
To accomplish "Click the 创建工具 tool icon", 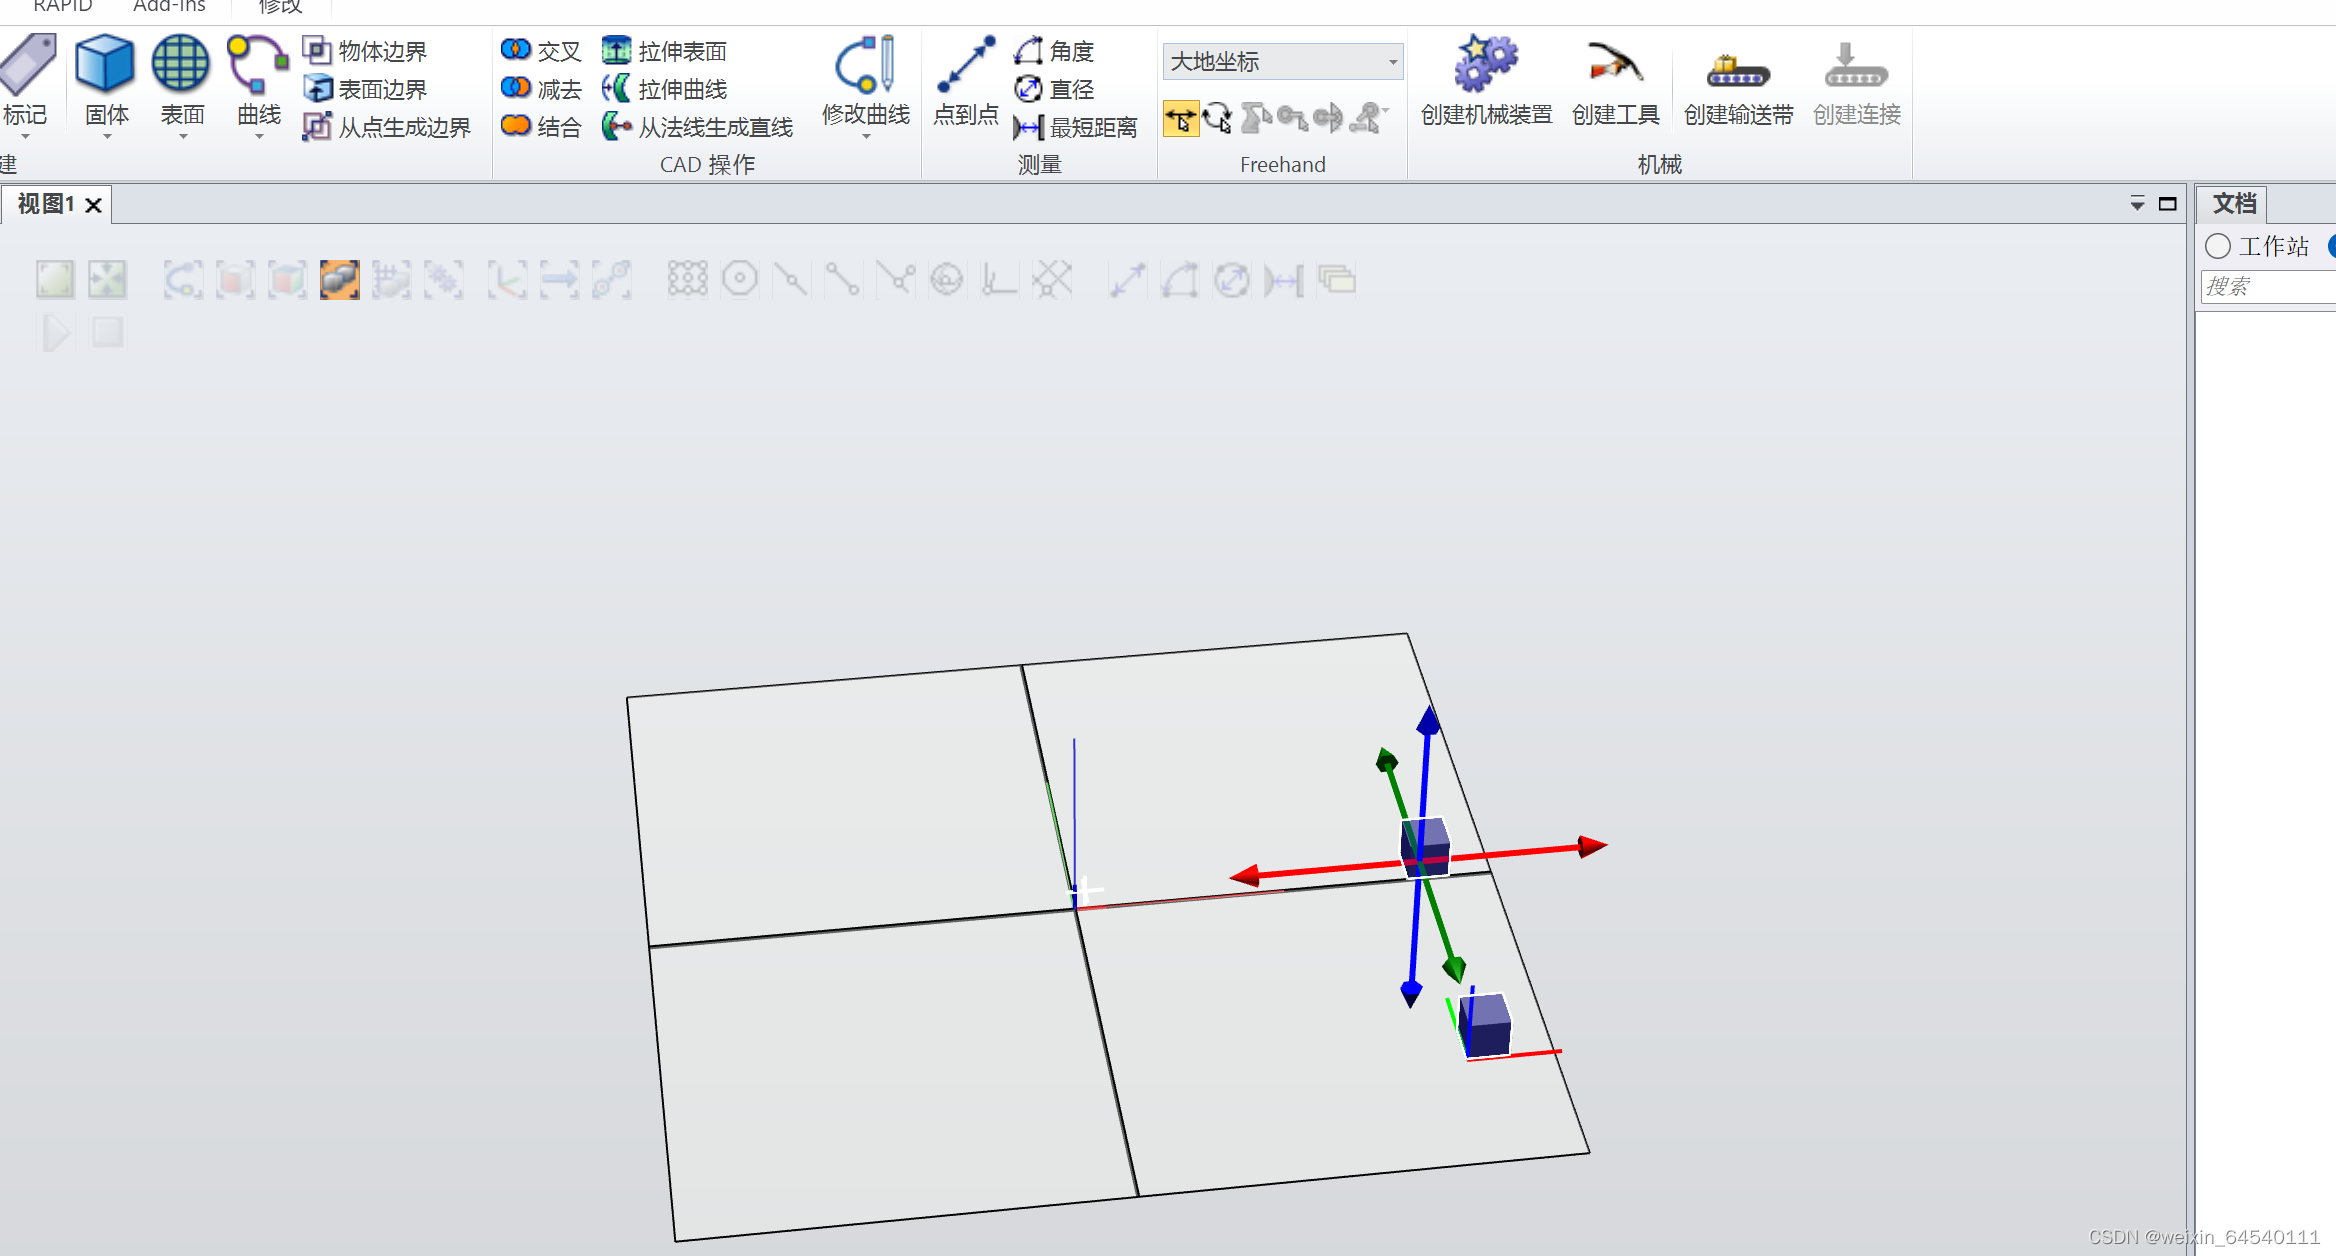I will click(1614, 64).
